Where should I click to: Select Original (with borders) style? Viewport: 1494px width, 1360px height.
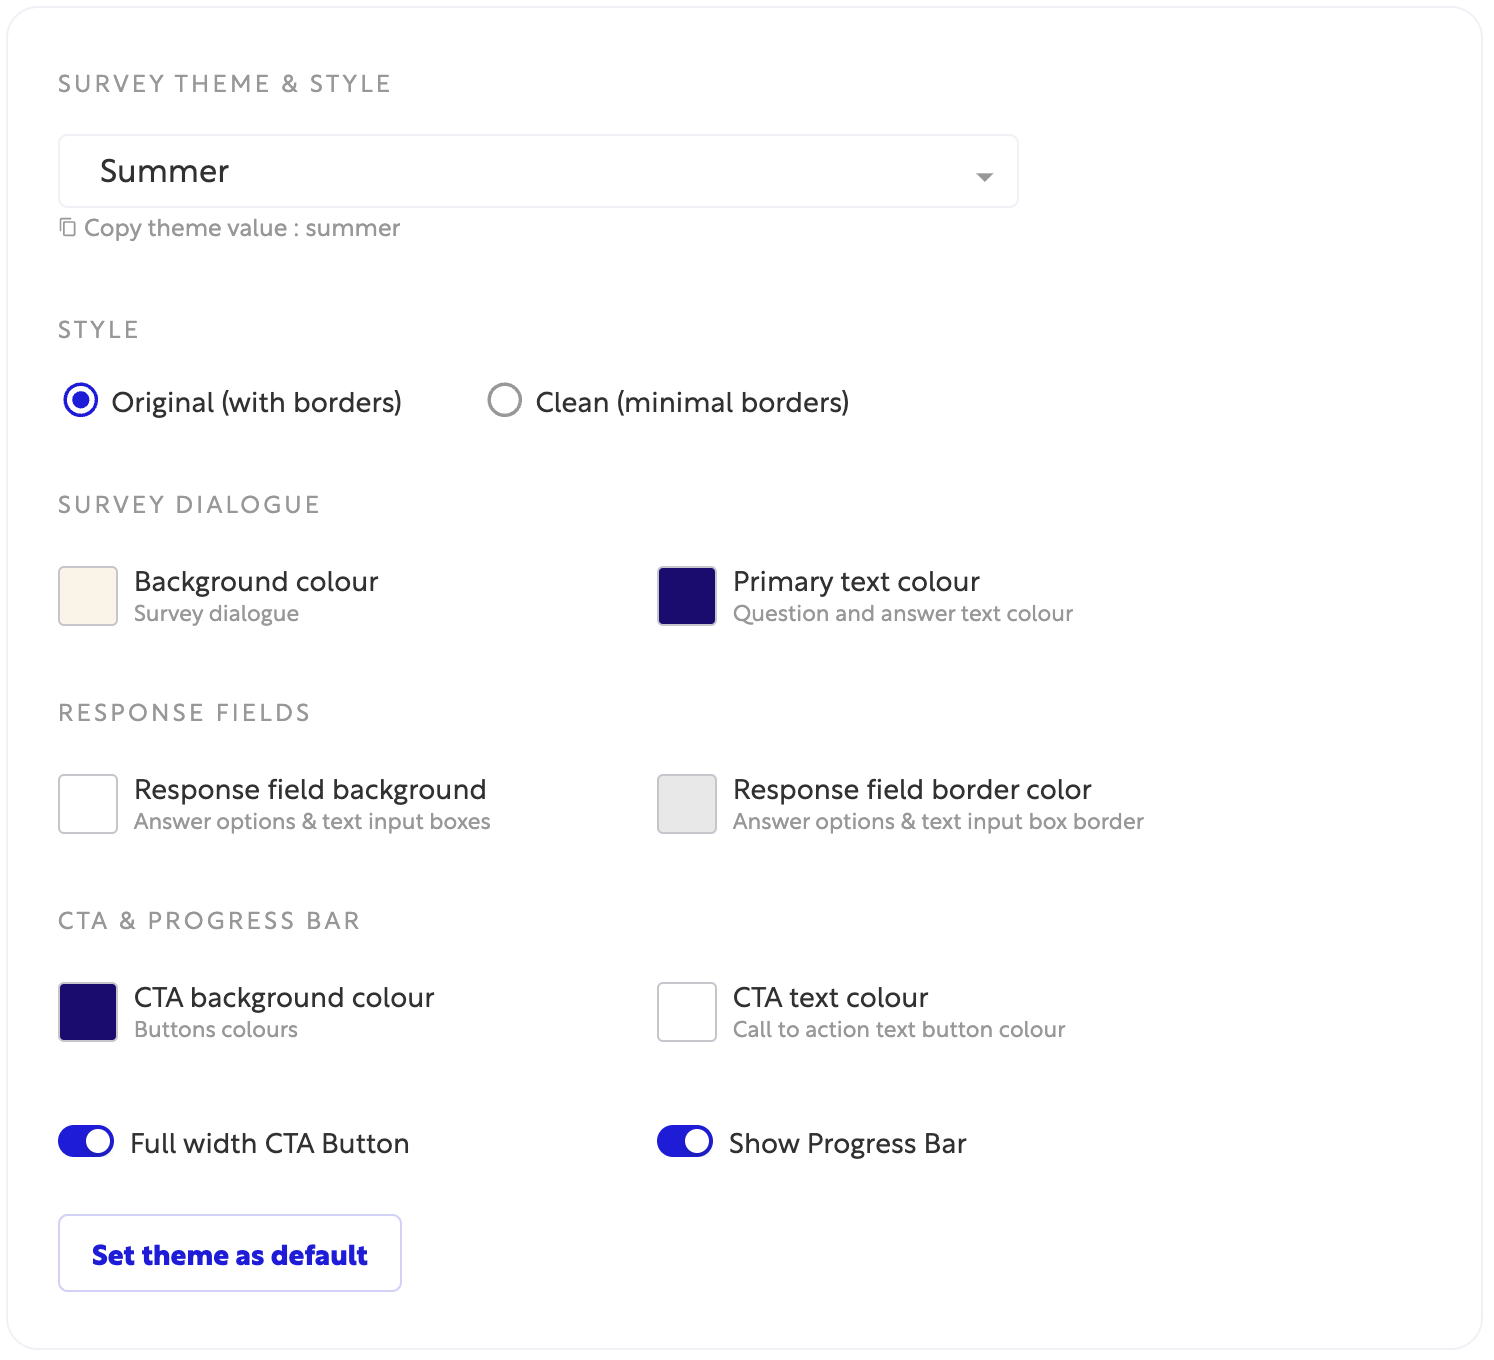pyautogui.click(x=81, y=401)
